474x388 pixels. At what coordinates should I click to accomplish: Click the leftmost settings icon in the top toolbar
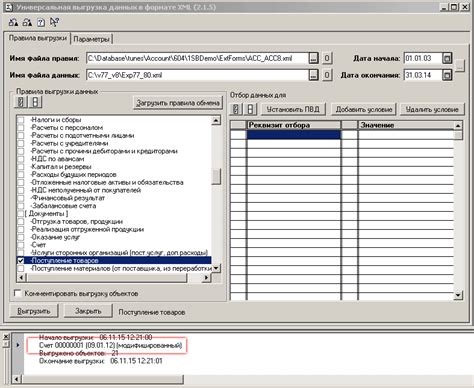[14, 22]
